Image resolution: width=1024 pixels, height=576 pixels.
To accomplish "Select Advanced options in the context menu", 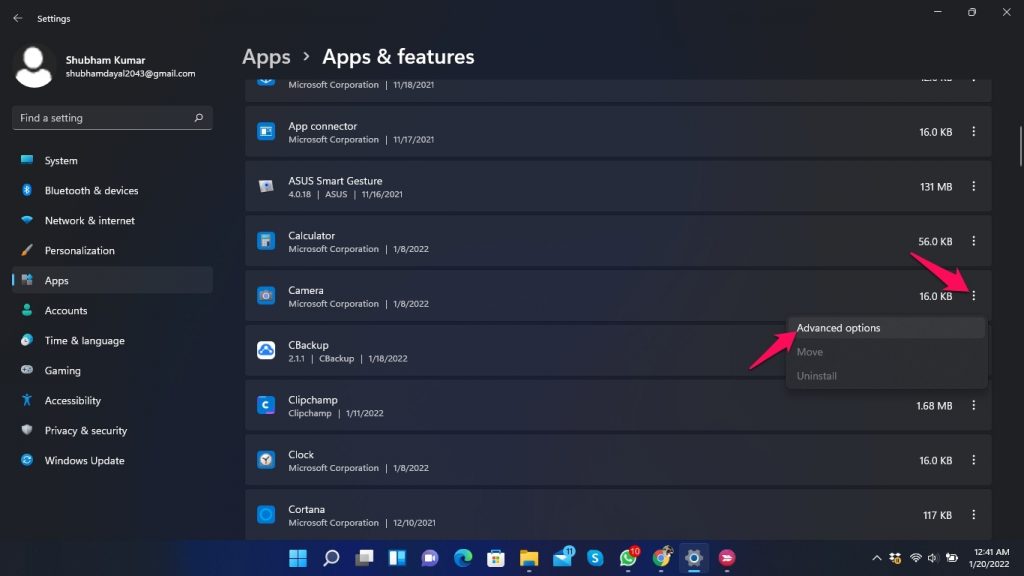I will pos(838,328).
